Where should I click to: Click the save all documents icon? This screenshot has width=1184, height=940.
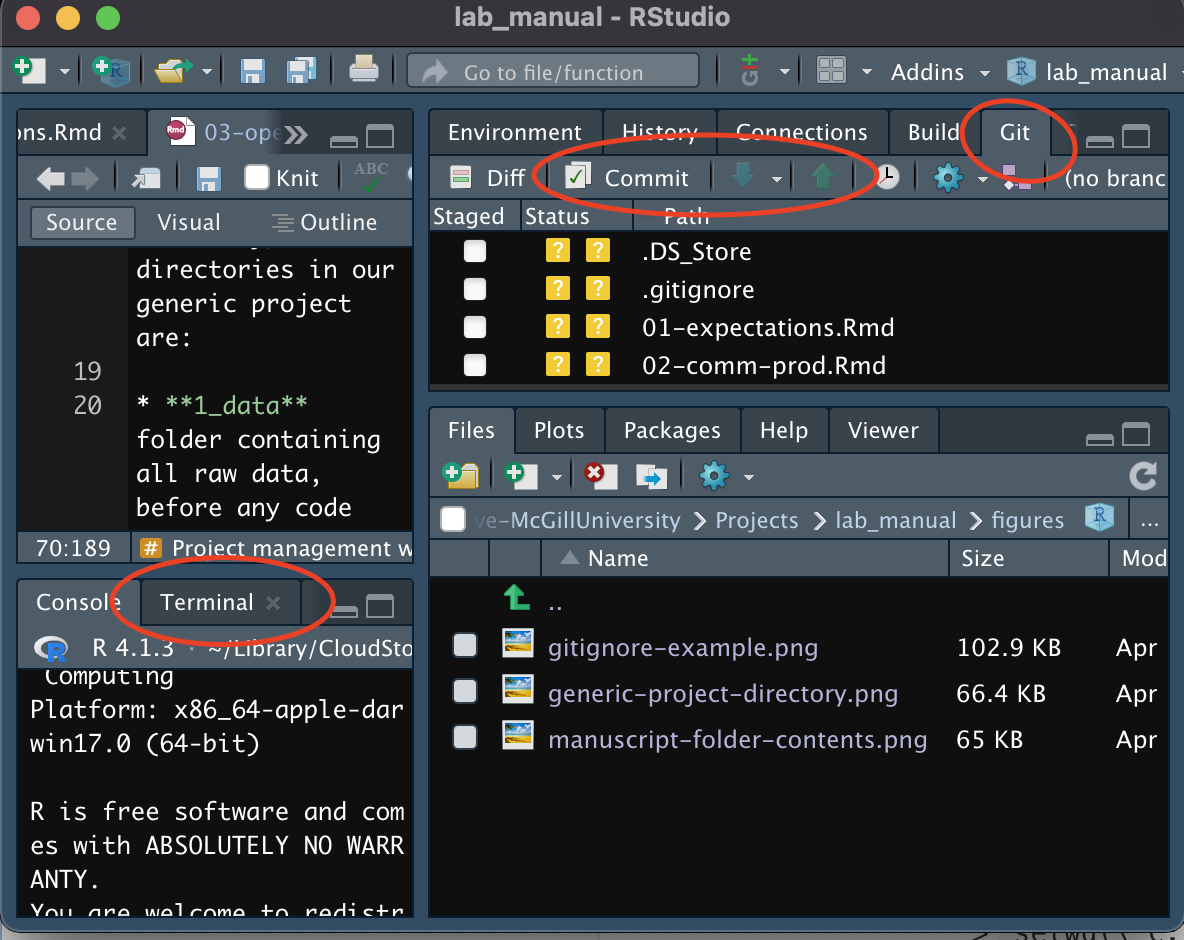(x=301, y=71)
